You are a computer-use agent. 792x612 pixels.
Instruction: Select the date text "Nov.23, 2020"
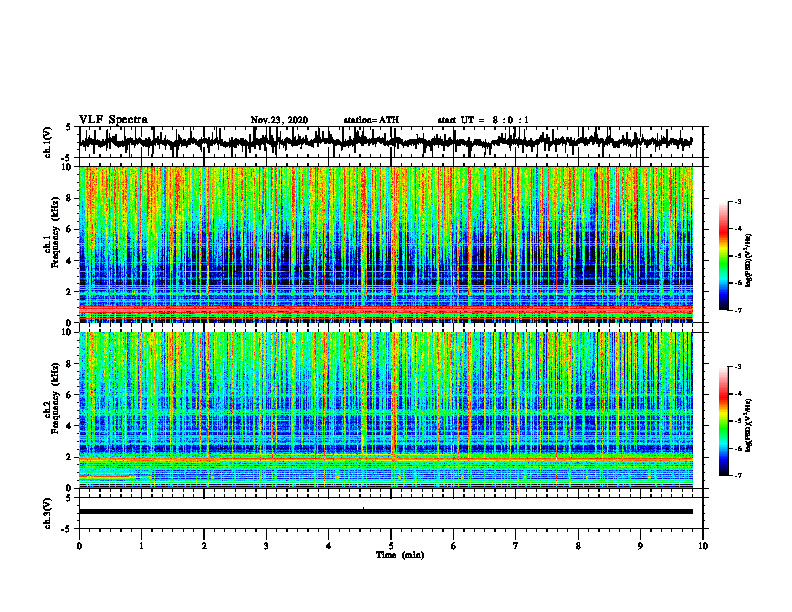(279, 120)
